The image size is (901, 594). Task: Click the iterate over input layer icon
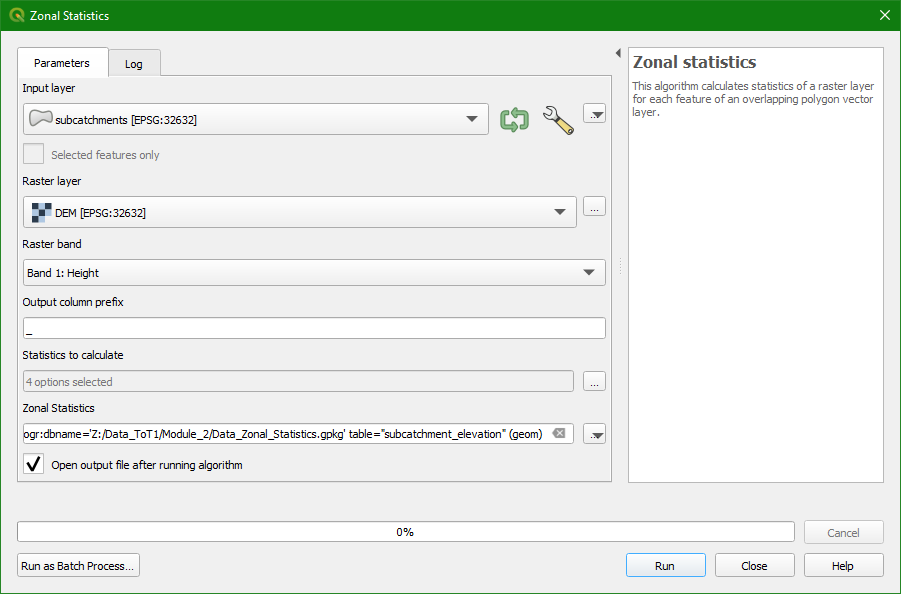(x=514, y=119)
